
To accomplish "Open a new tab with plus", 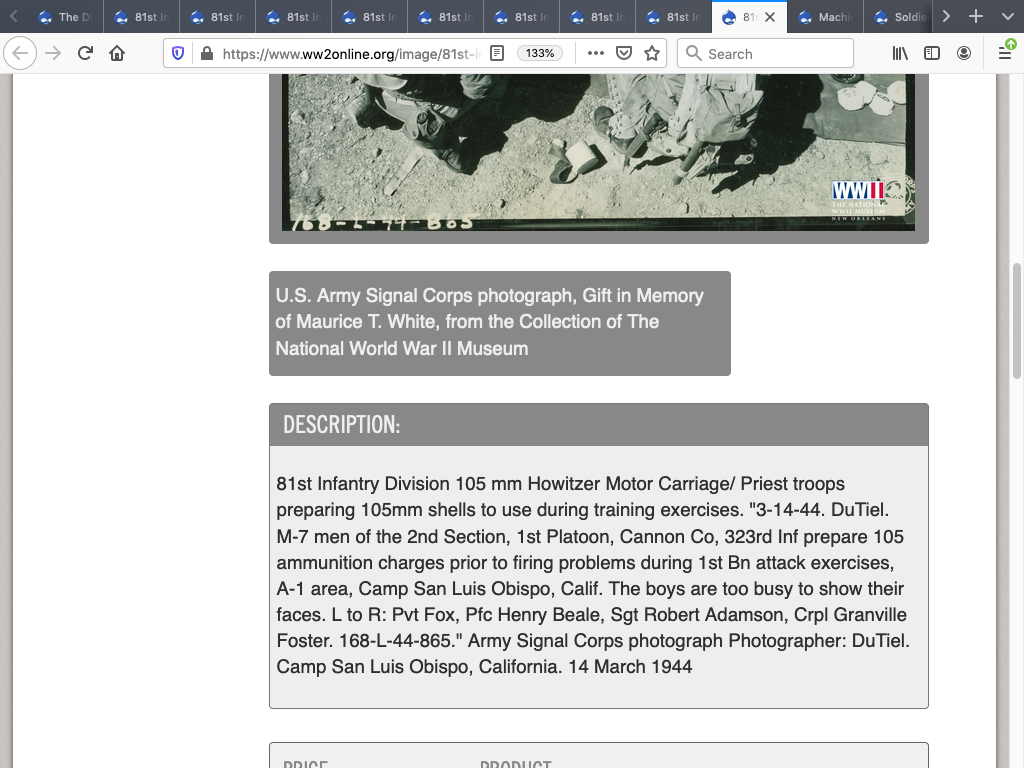I will click(976, 17).
